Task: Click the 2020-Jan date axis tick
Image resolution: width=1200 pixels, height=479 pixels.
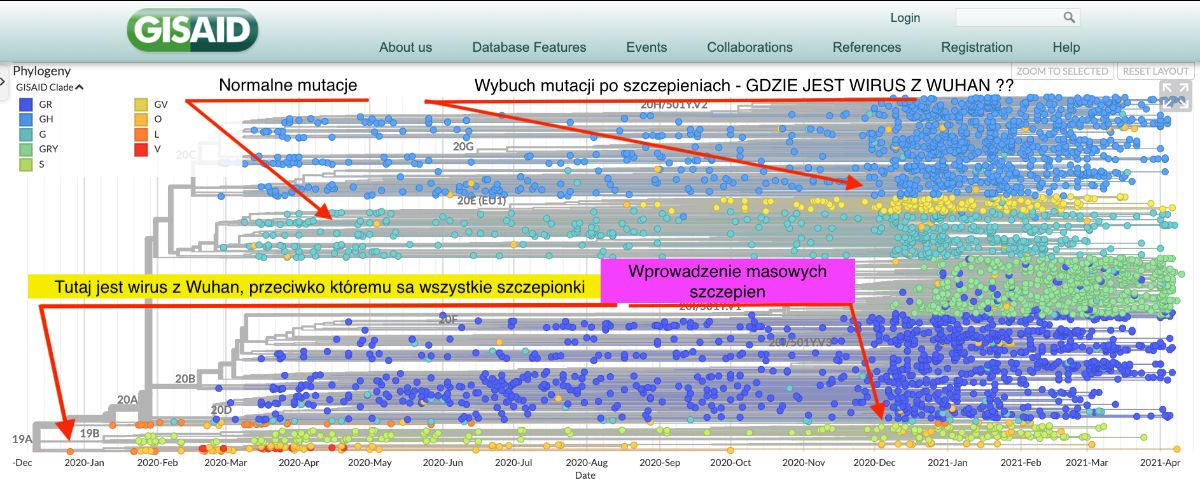Action: (x=83, y=463)
